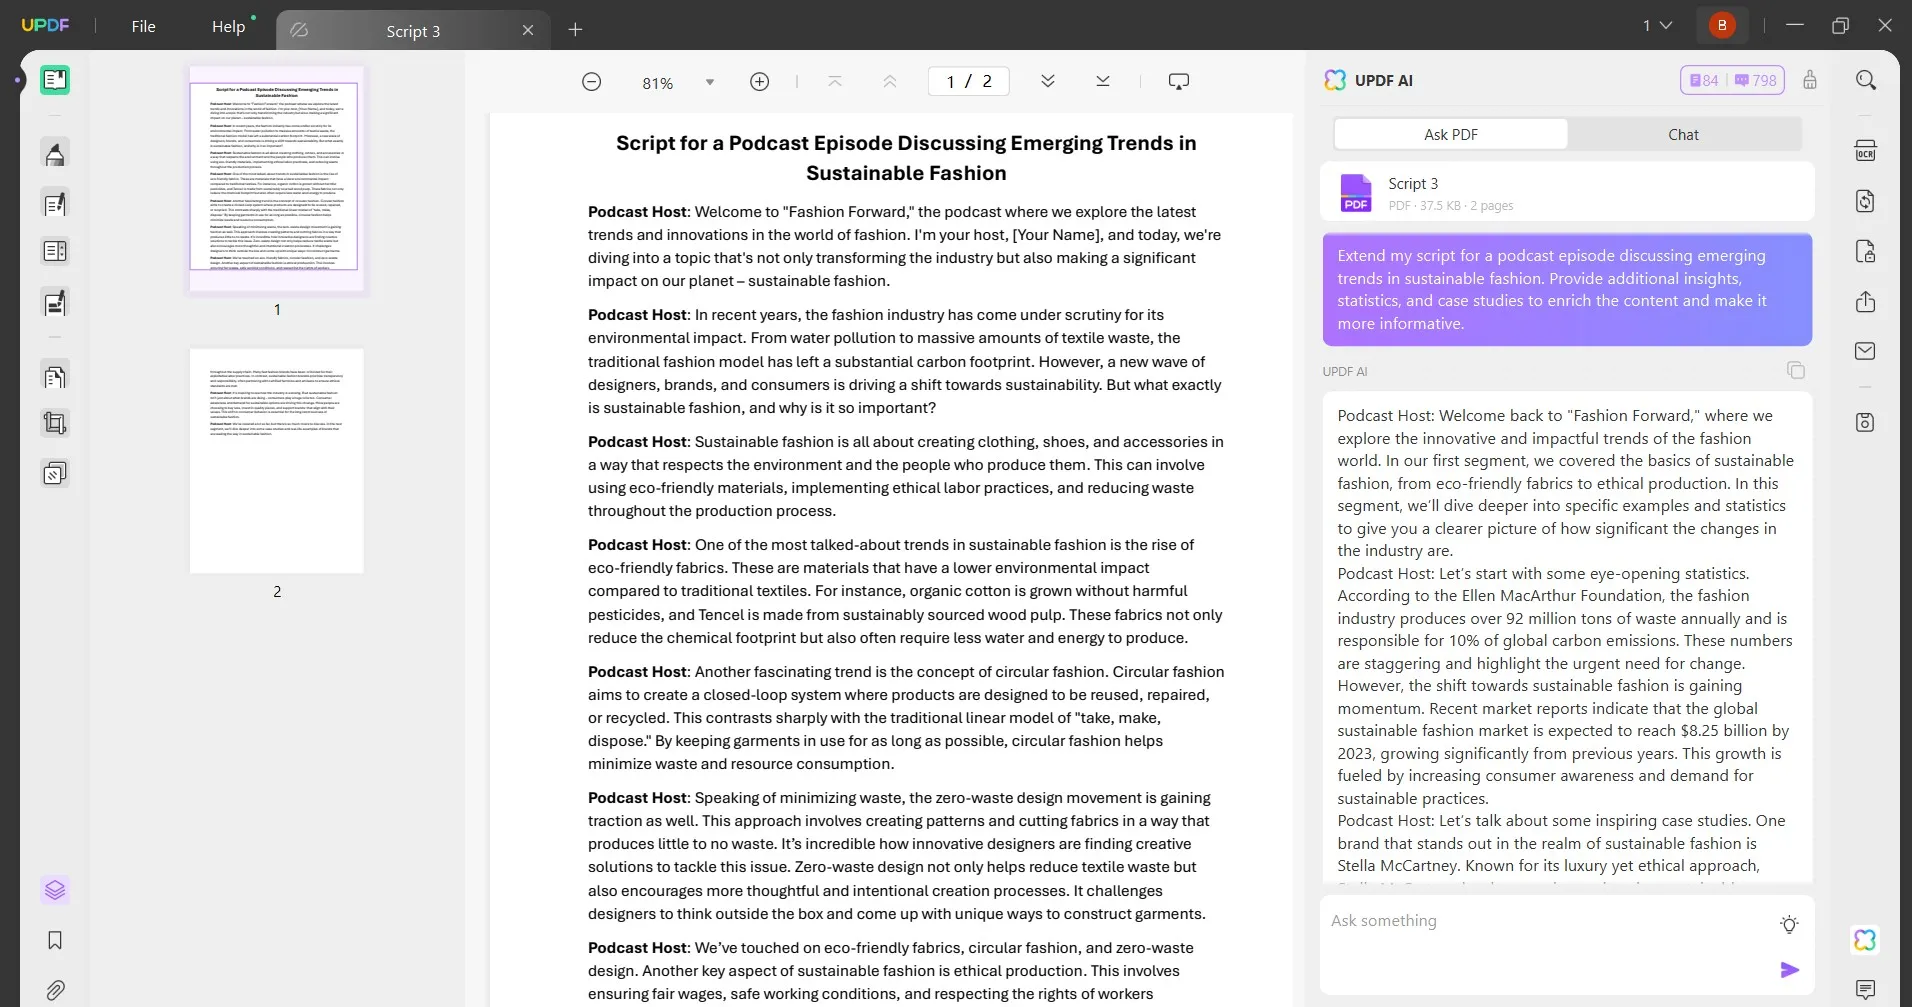Open the Batch process stacked pages tool

[55, 472]
